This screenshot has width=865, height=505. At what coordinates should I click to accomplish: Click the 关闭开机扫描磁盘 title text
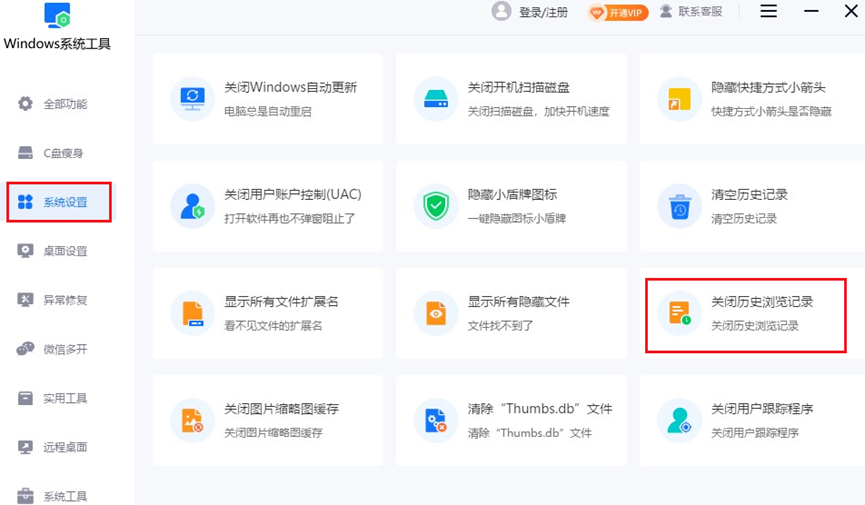(519, 87)
